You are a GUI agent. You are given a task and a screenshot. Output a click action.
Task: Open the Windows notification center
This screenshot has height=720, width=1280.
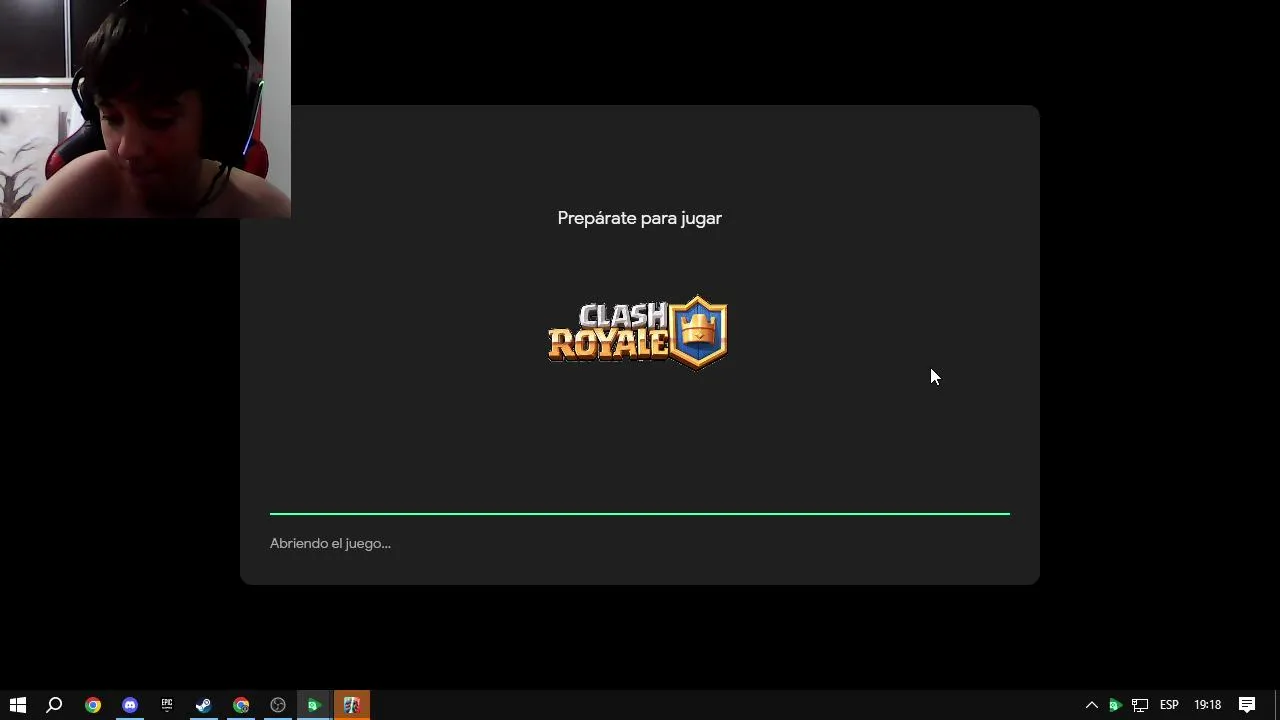1247,705
